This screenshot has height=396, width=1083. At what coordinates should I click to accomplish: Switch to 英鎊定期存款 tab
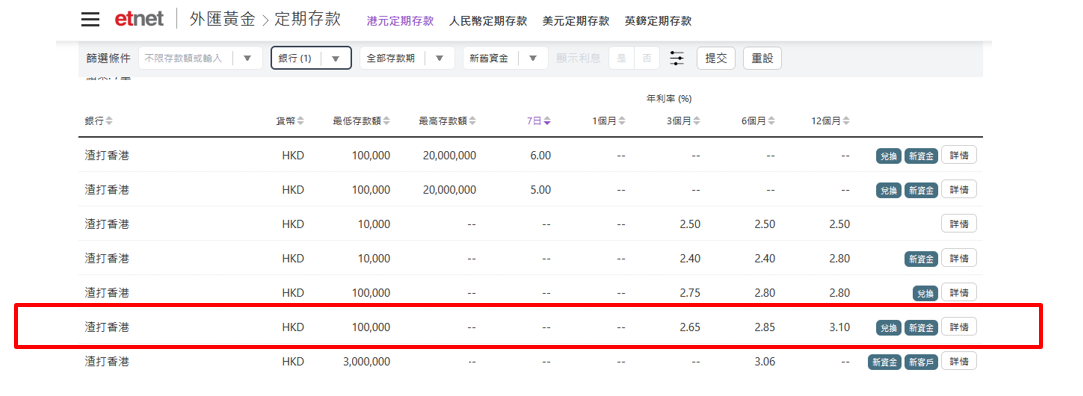pyautogui.click(x=658, y=21)
